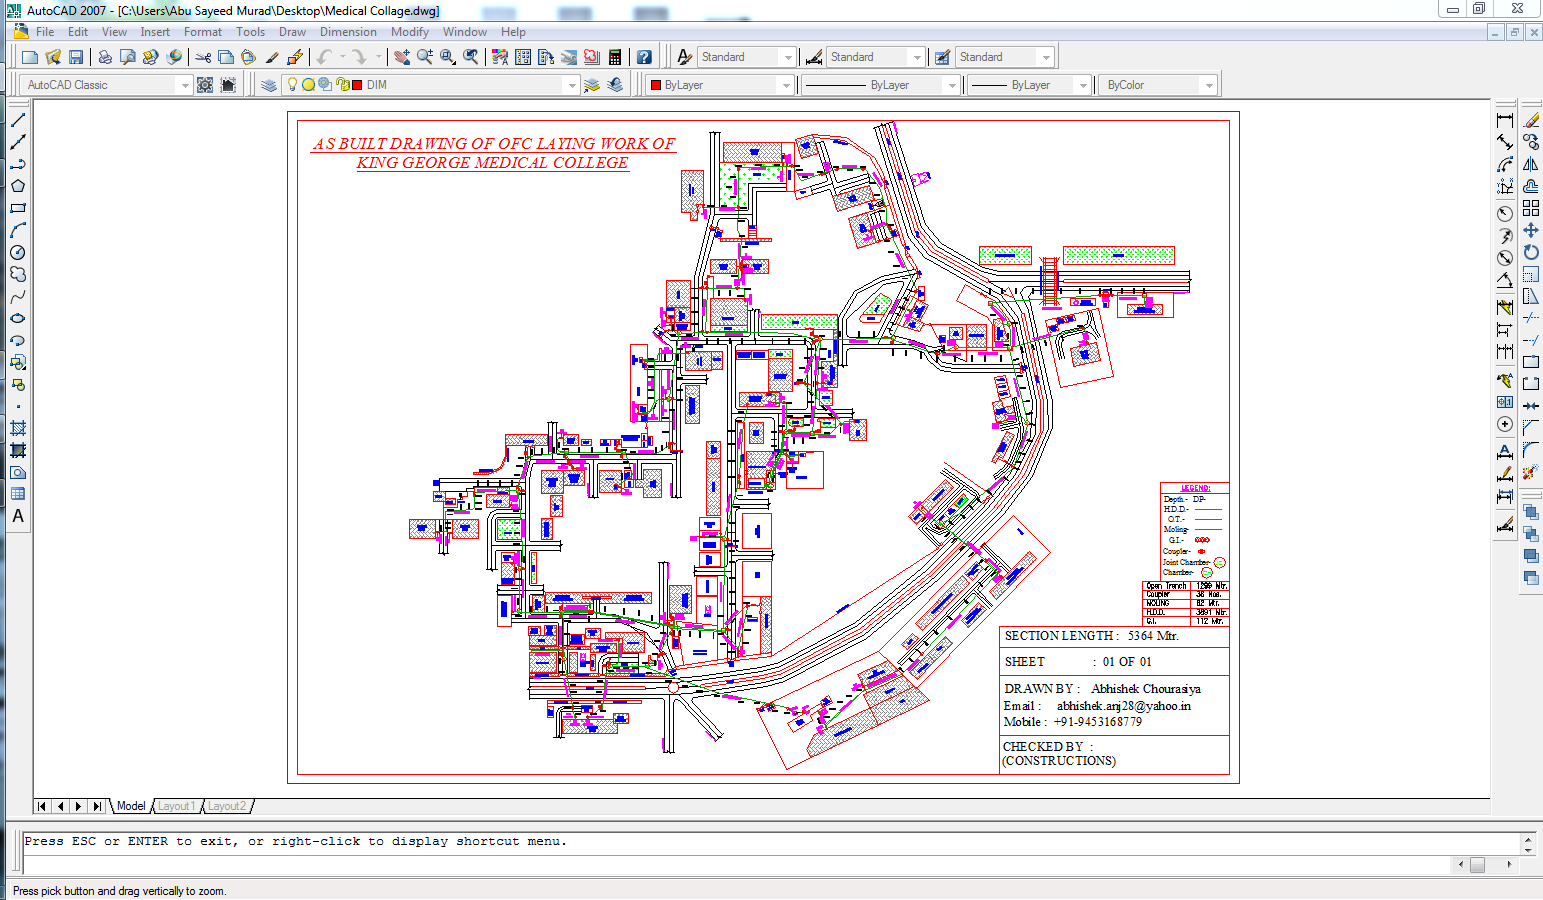Click the red ByLayer color swatch
This screenshot has width=1543, height=900.
[x=656, y=85]
